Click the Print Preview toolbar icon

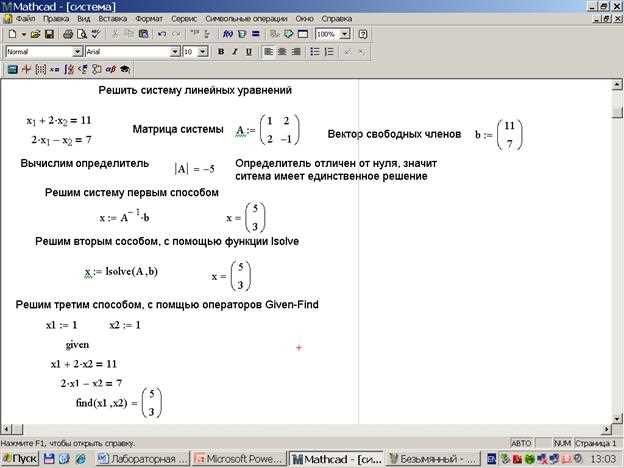[82, 34]
